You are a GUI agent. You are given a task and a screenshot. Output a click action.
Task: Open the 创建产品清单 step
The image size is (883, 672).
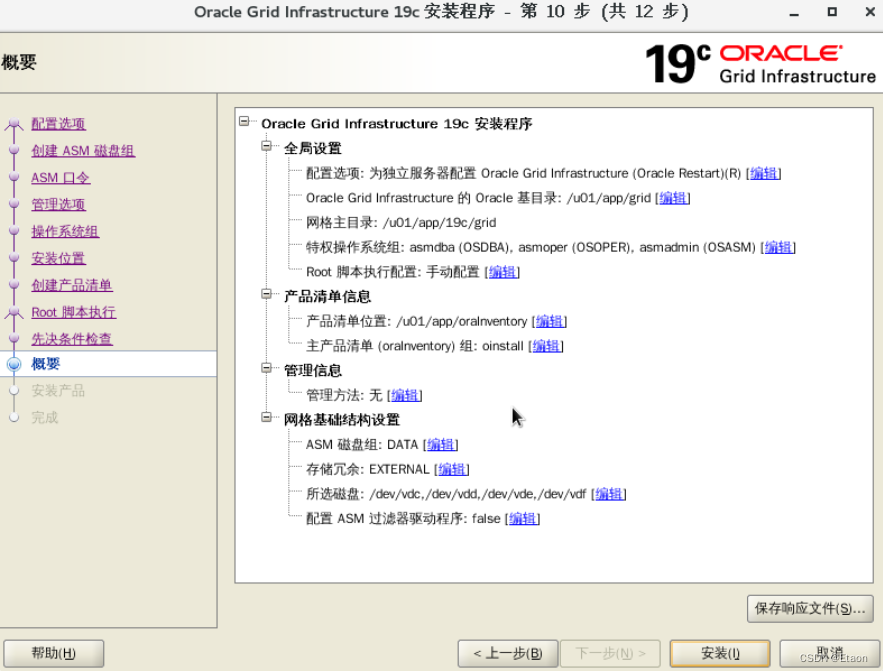[x=72, y=286]
